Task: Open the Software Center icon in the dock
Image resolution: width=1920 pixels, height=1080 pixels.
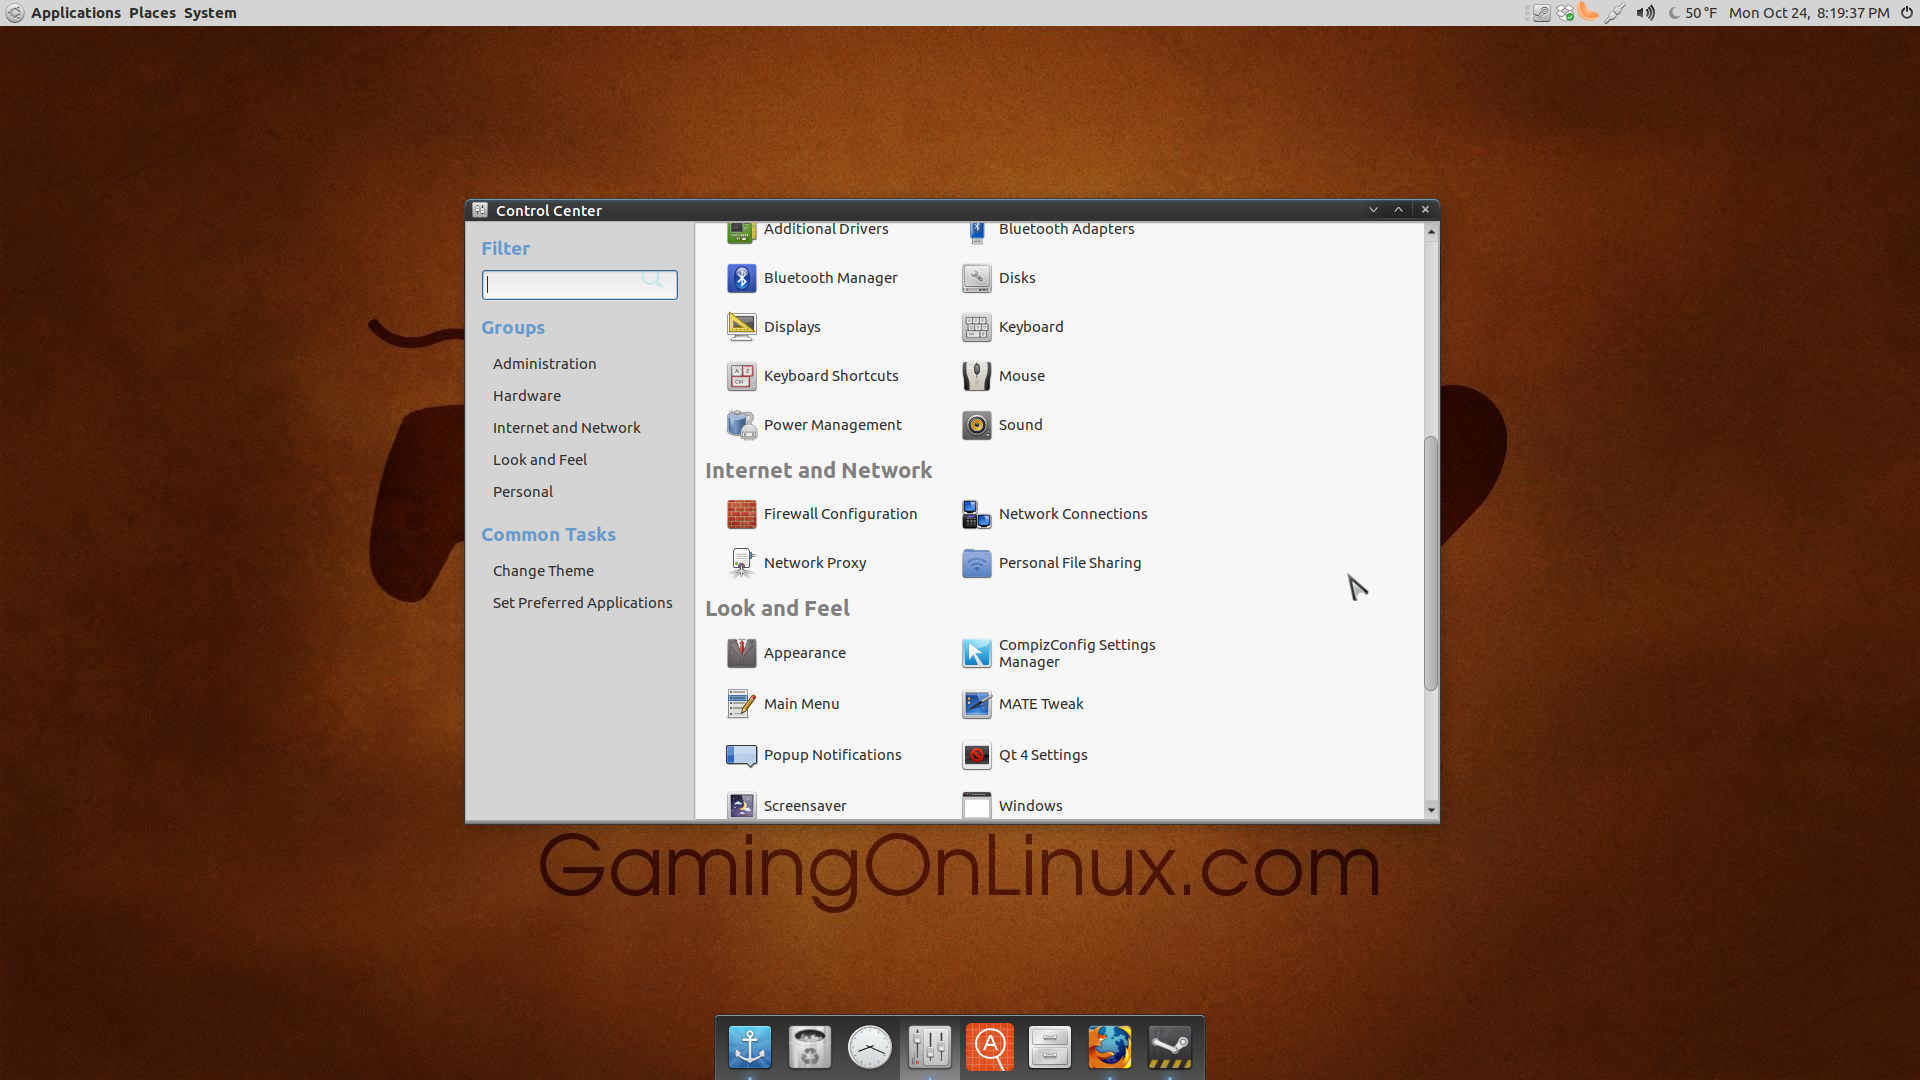Action: click(x=990, y=1047)
